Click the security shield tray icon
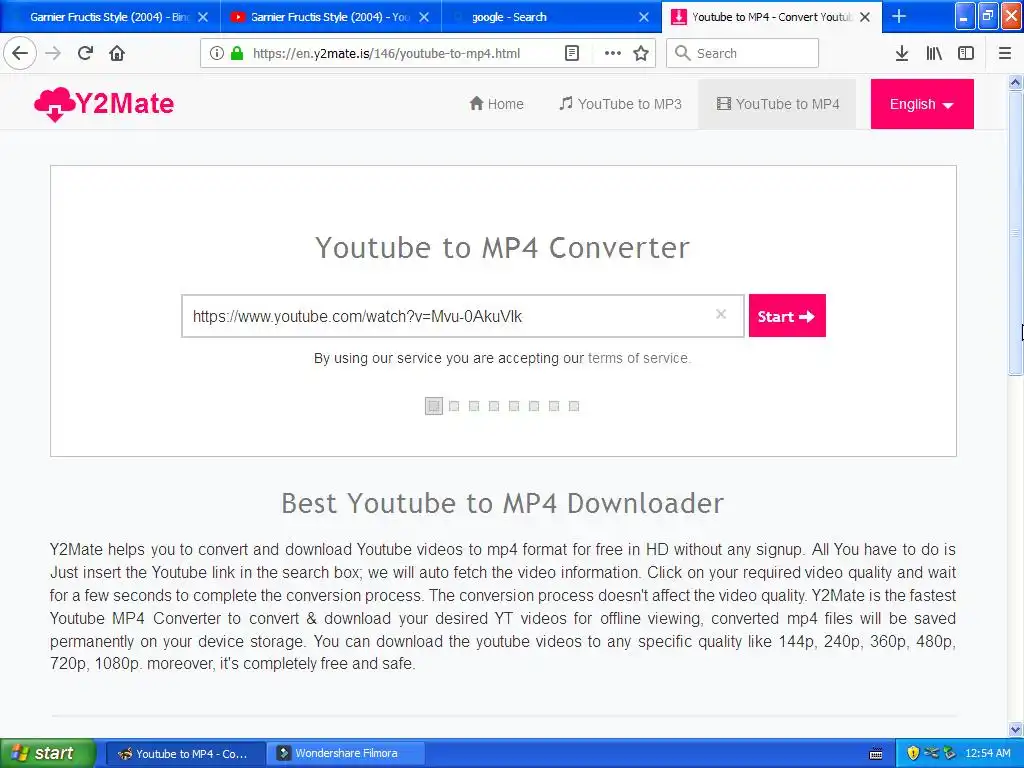 [913, 754]
